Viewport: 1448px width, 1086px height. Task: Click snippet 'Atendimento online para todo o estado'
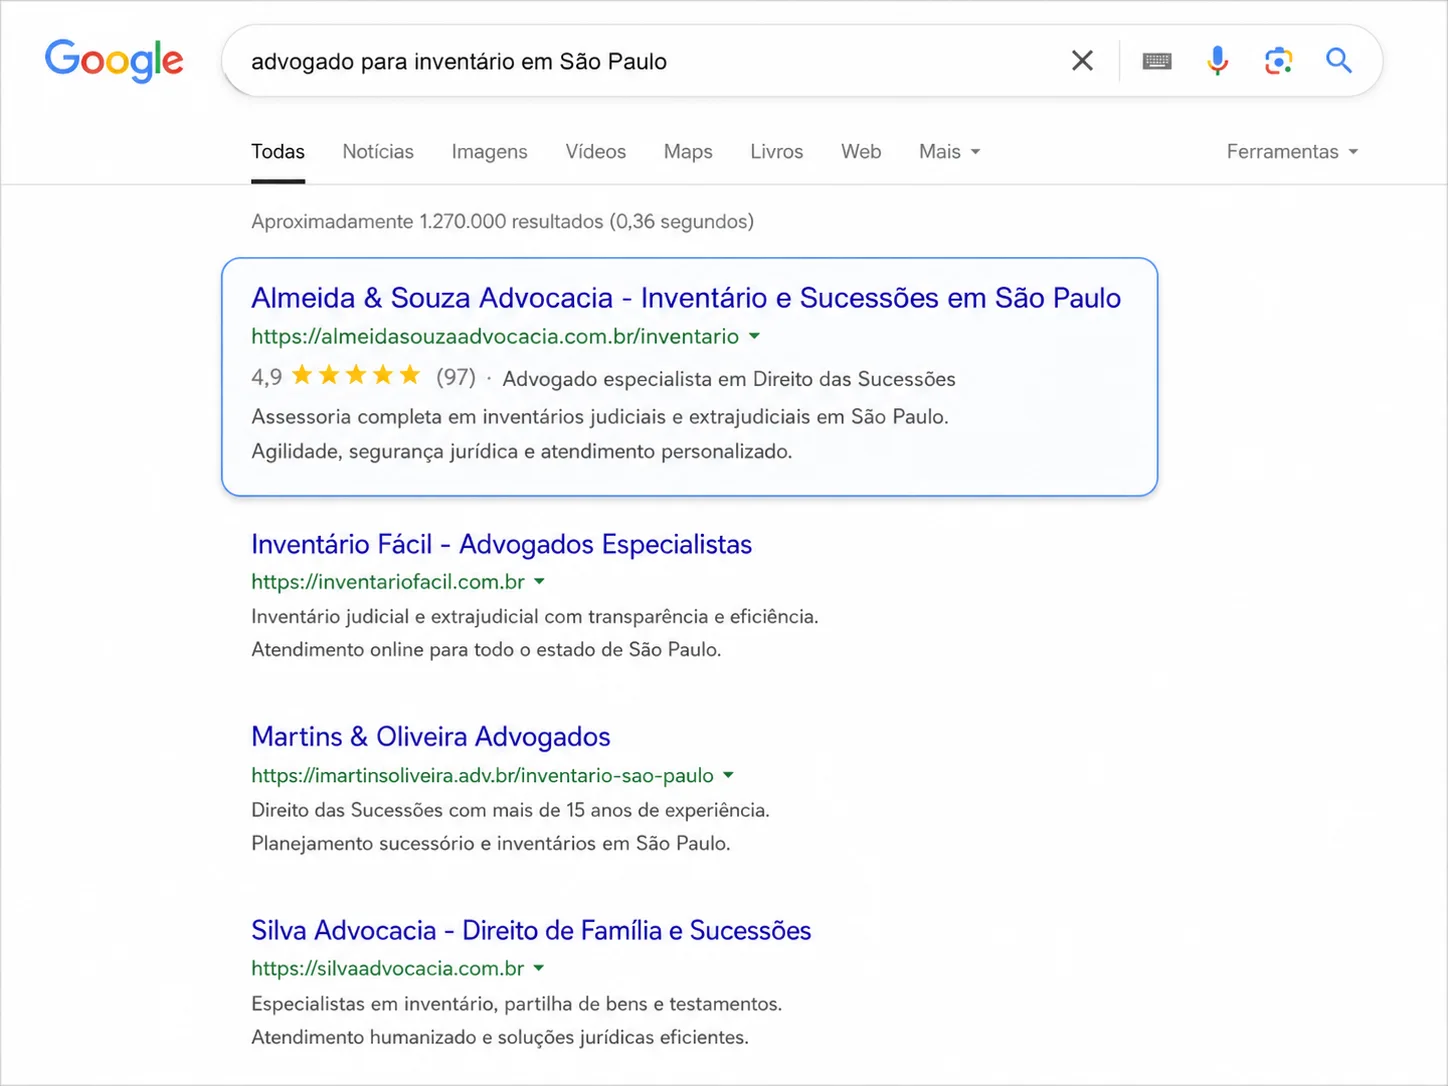pos(486,650)
